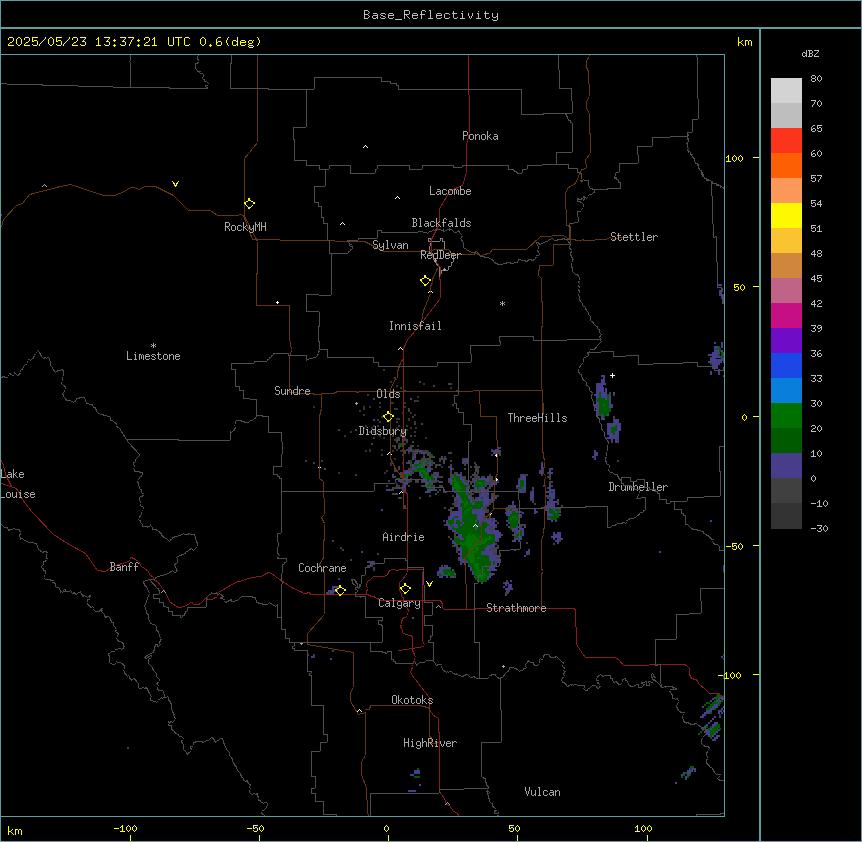
Task: Select the darkest gray -10 dBZ legend swatch
Action: tap(786, 516)
